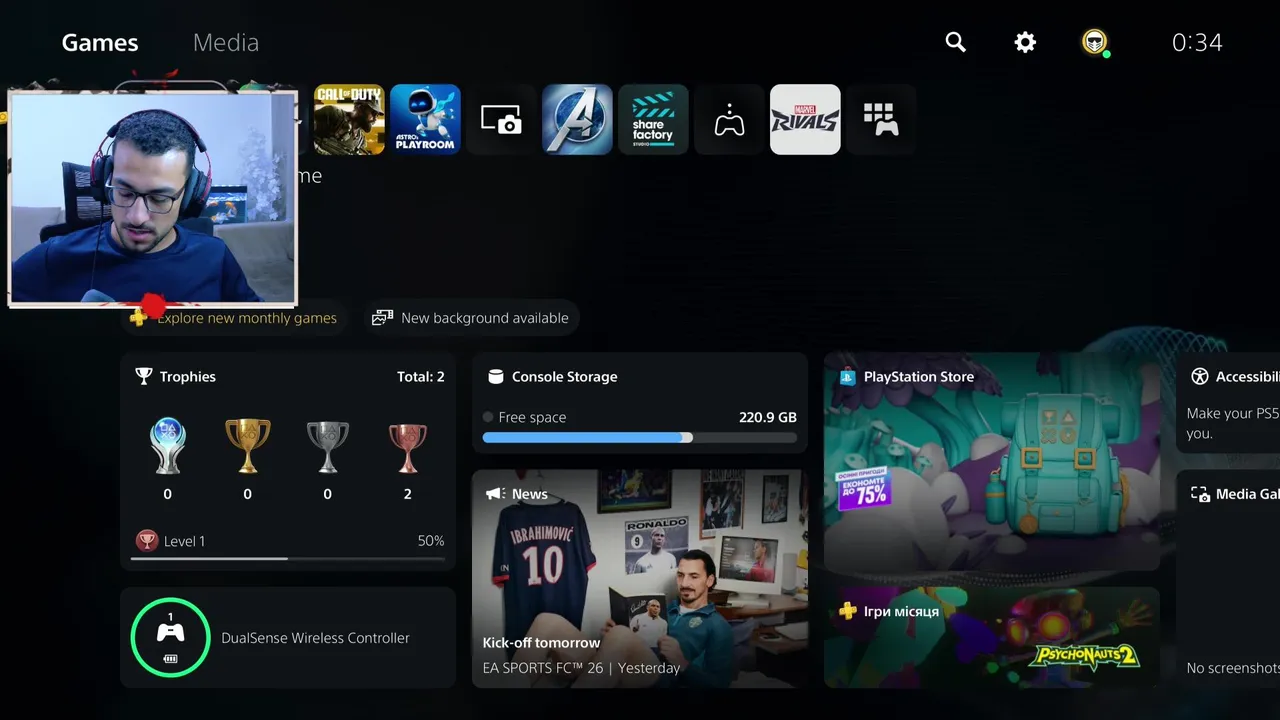
Task: Select the gold trophy icon
Action: pos(247,446)
